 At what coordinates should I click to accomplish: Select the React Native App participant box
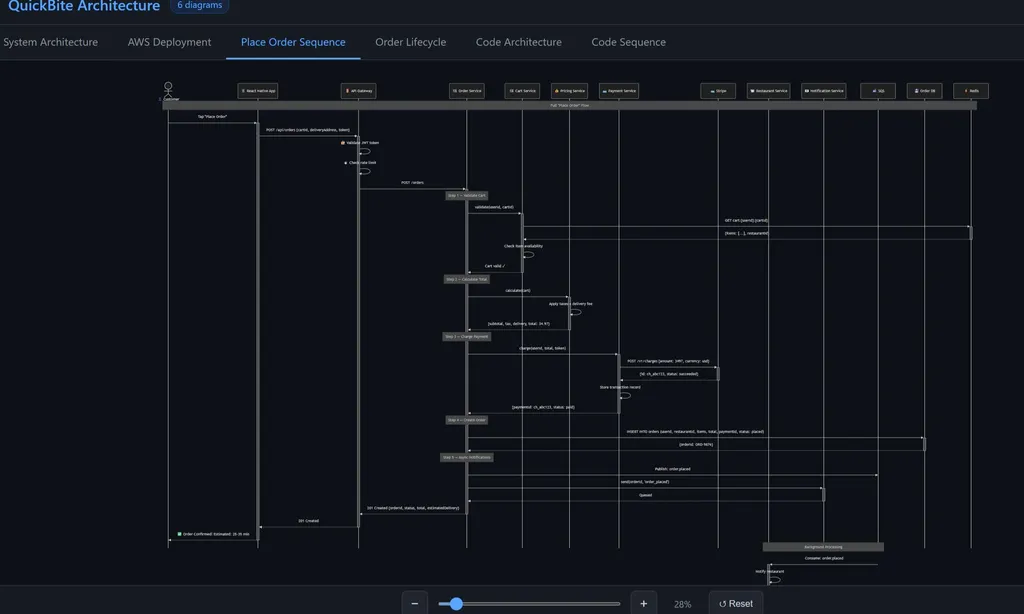[258, 91]
